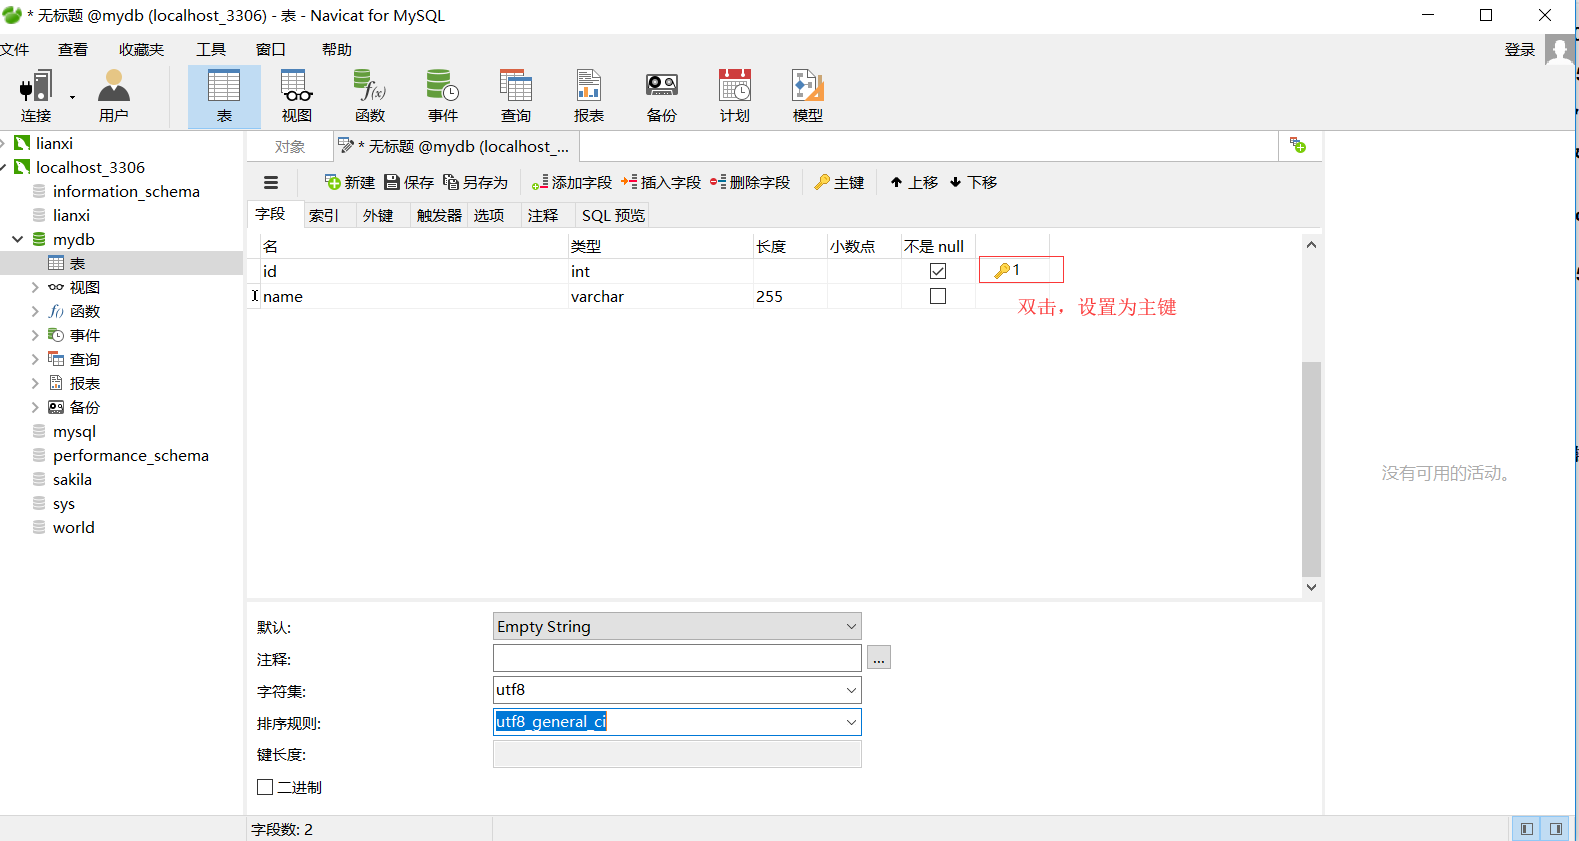This screenshot has width=1579, height=841.
Task: Uncheck 不是 null for id field
Action: coord(938,271)
